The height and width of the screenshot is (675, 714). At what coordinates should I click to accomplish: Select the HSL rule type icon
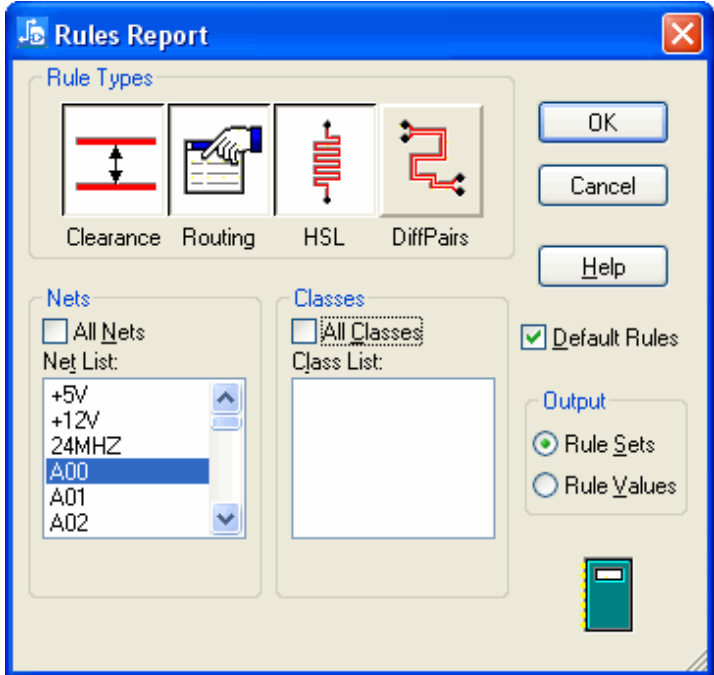click(x=324, y=161)
